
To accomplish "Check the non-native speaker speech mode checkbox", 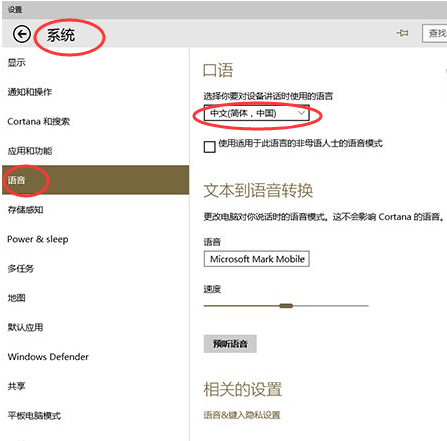I will 209,147.
